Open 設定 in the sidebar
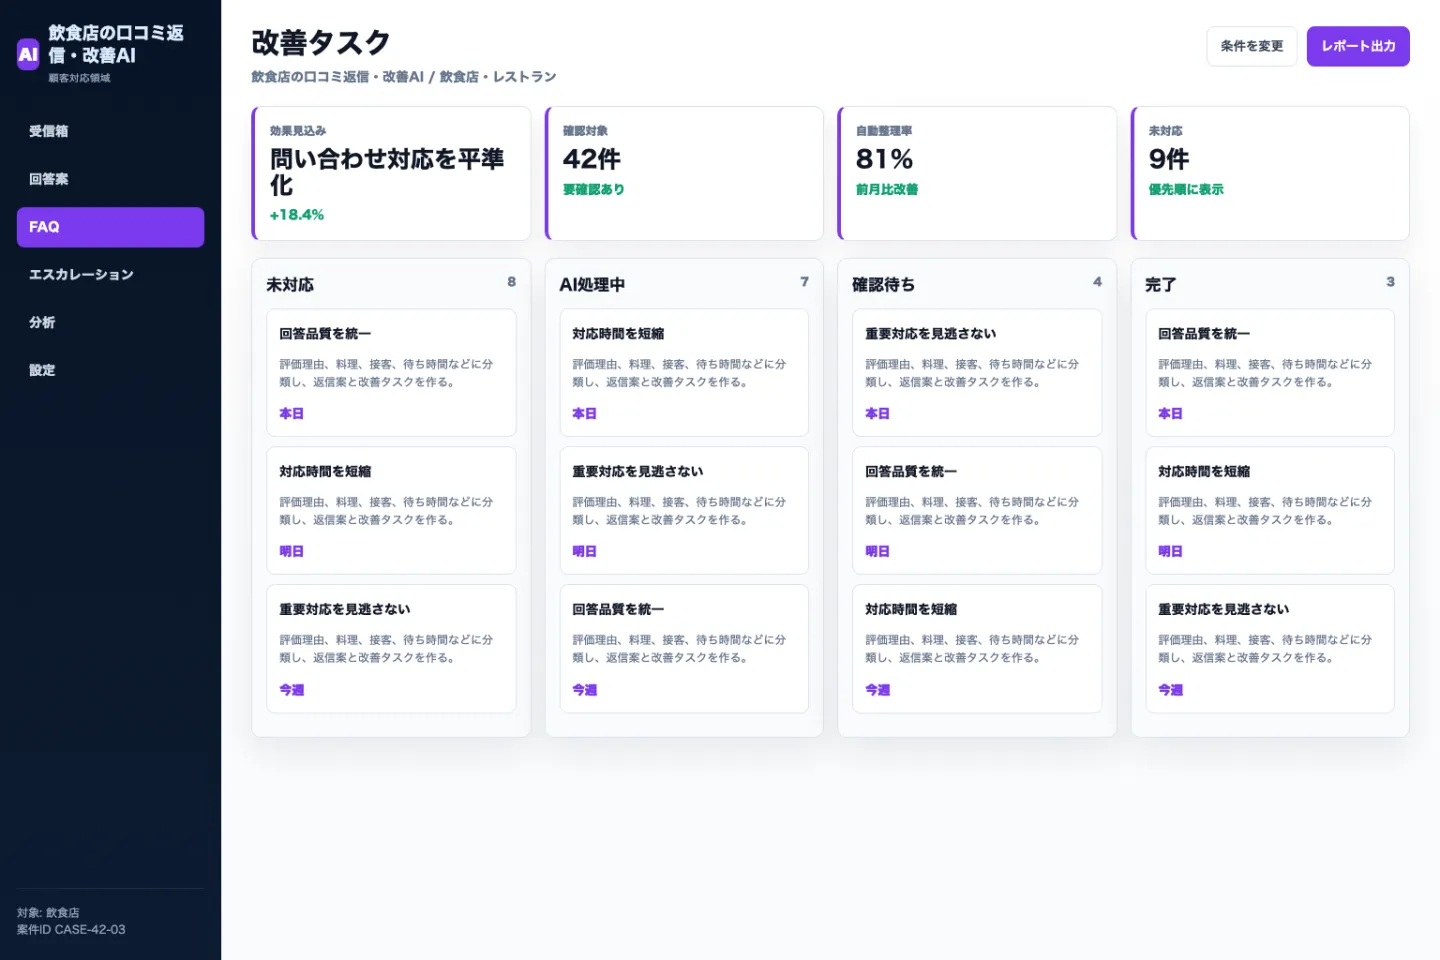 [110, 370]
